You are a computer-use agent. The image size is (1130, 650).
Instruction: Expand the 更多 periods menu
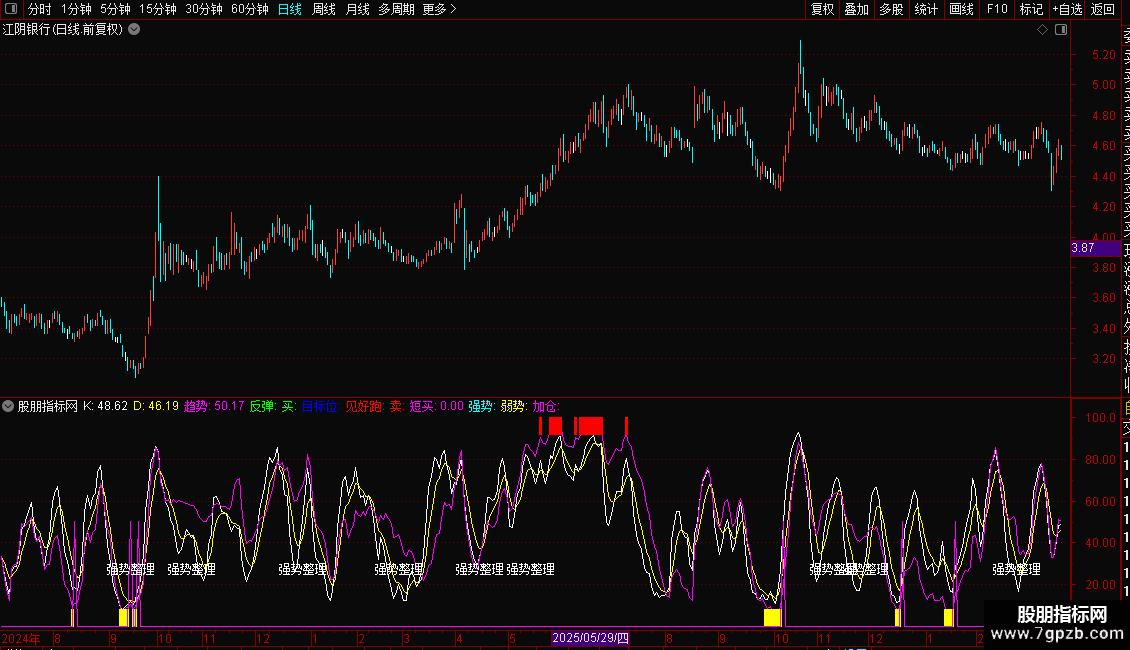pos(439,9)
